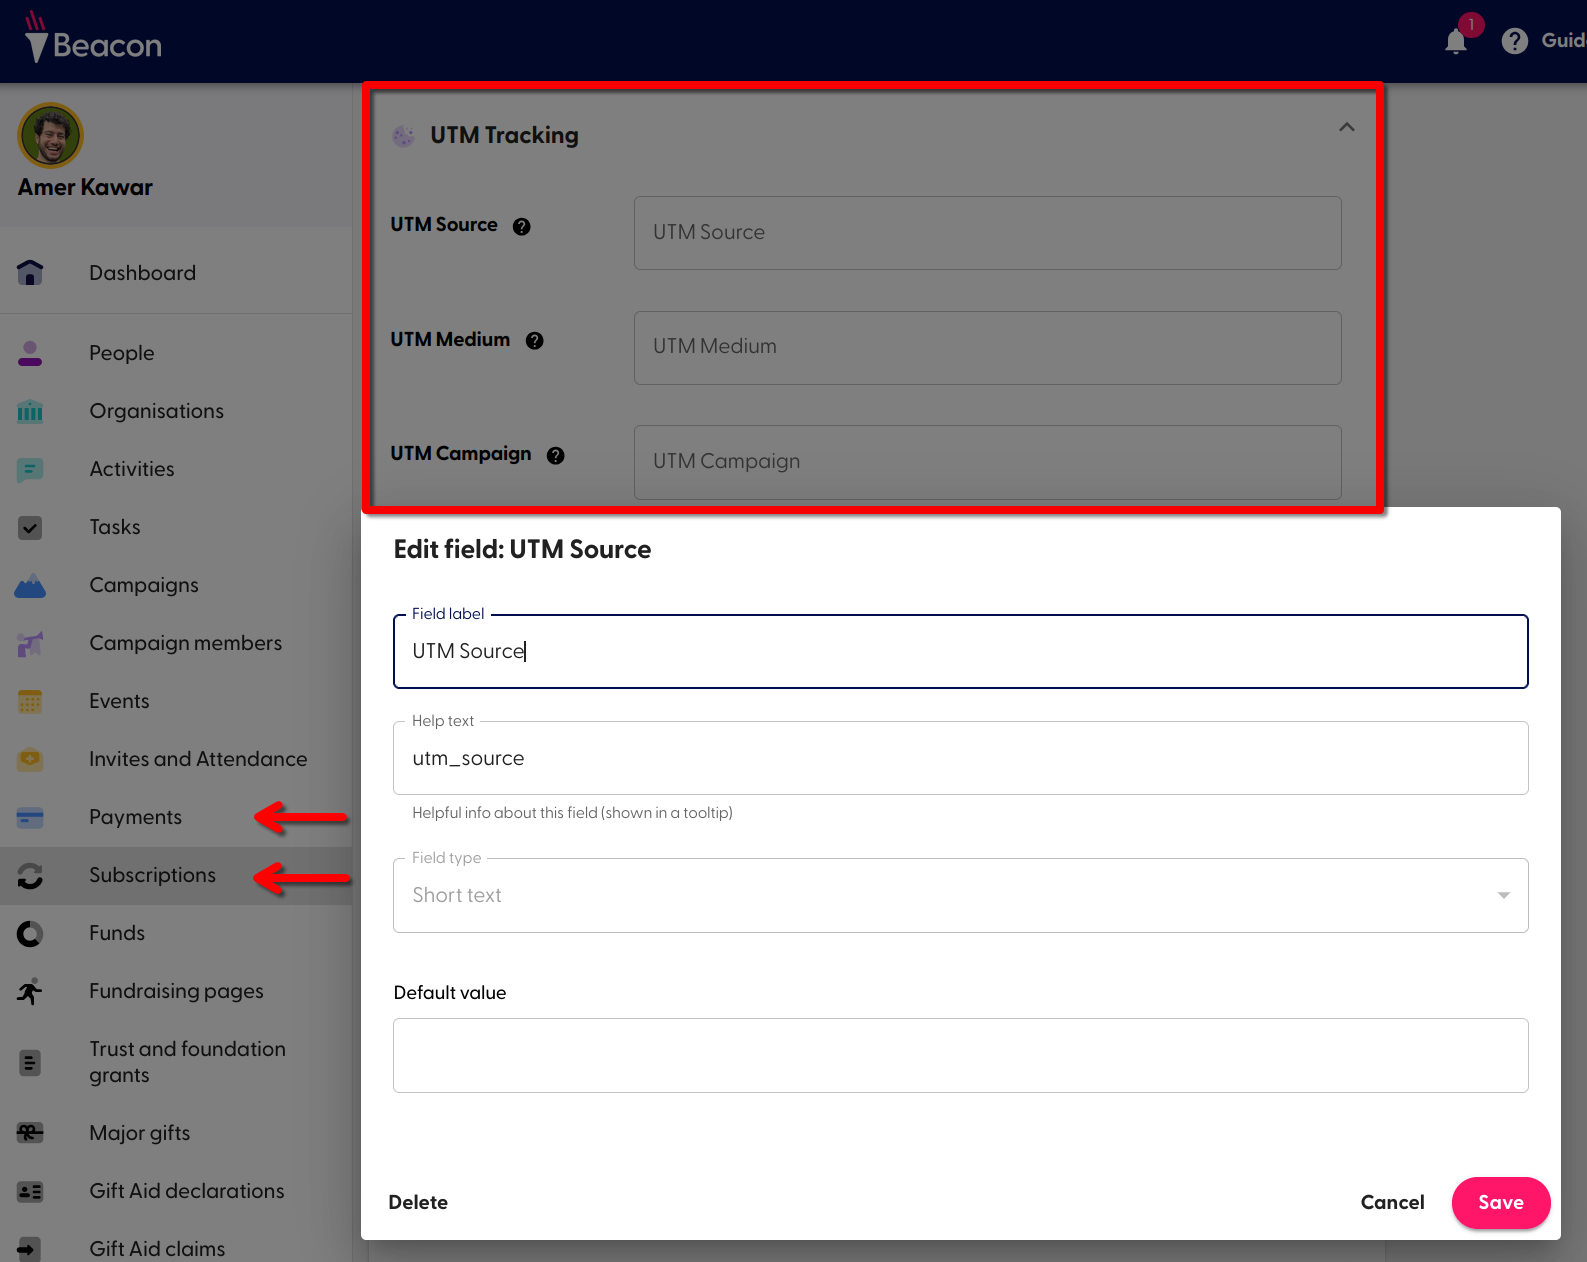Click the Subscriptions refresh icon
Viewport: 1587px width, 1262px height.
(30, 875)
